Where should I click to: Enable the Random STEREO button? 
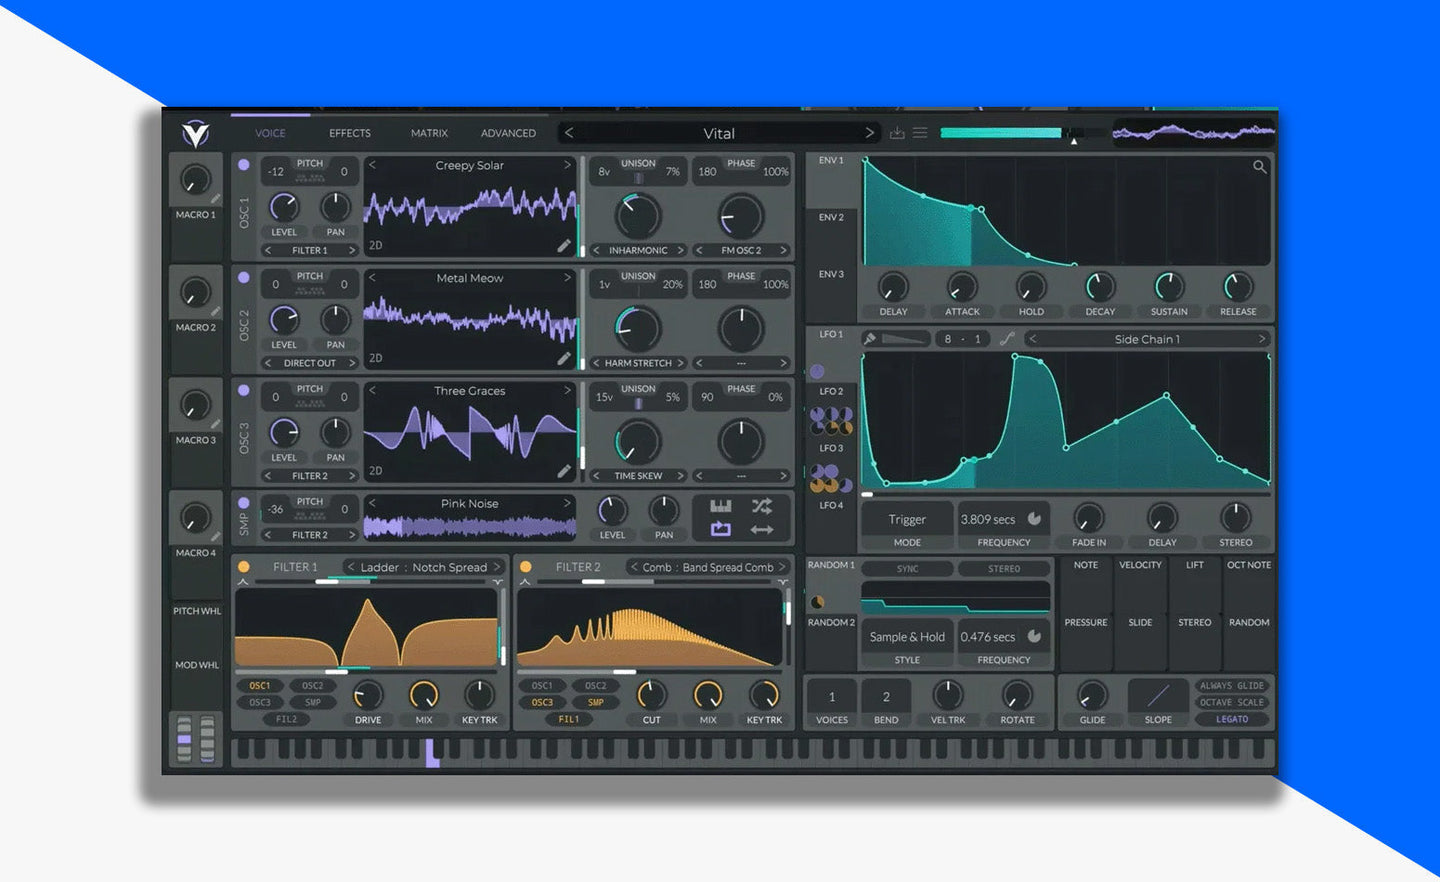tap(1004, 568)
